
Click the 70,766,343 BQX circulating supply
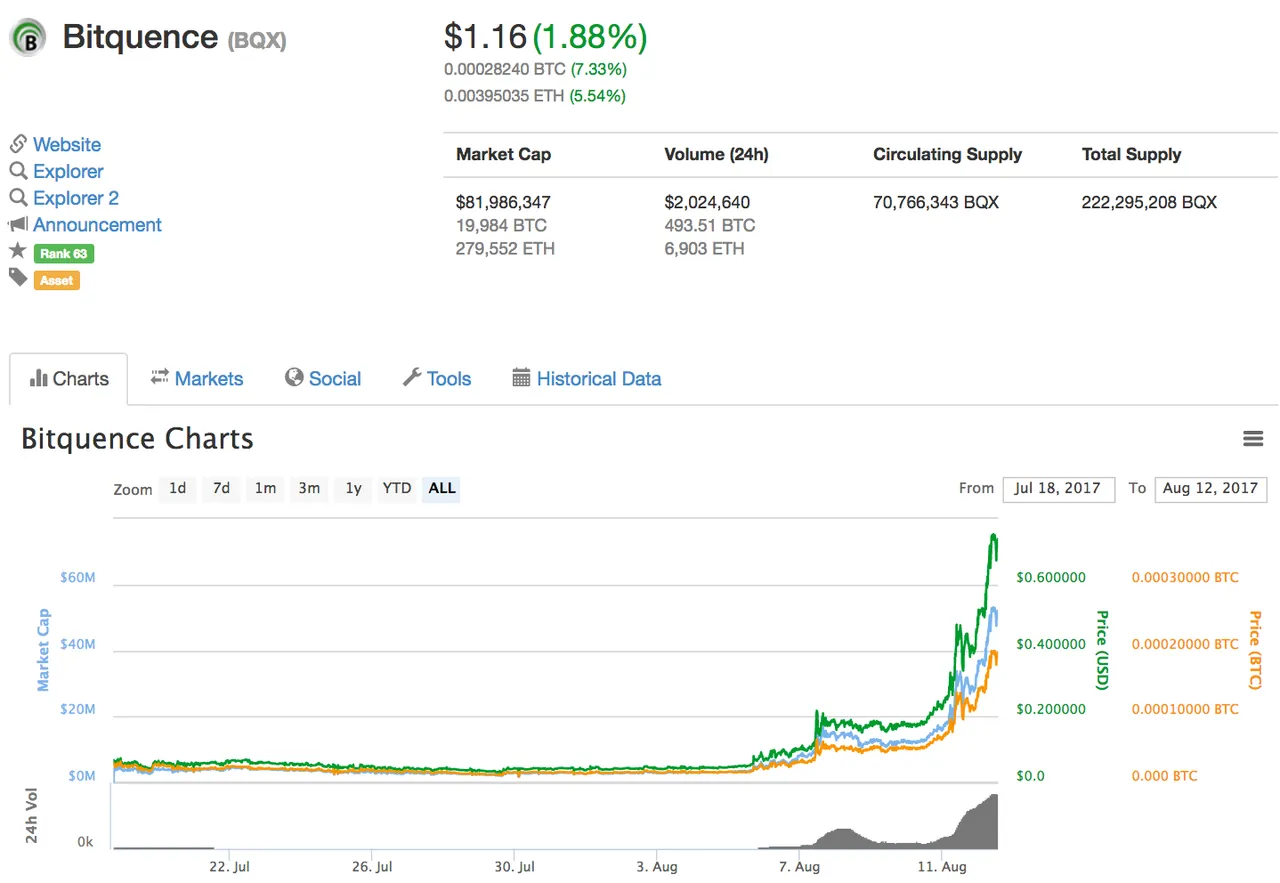[936, 202]
